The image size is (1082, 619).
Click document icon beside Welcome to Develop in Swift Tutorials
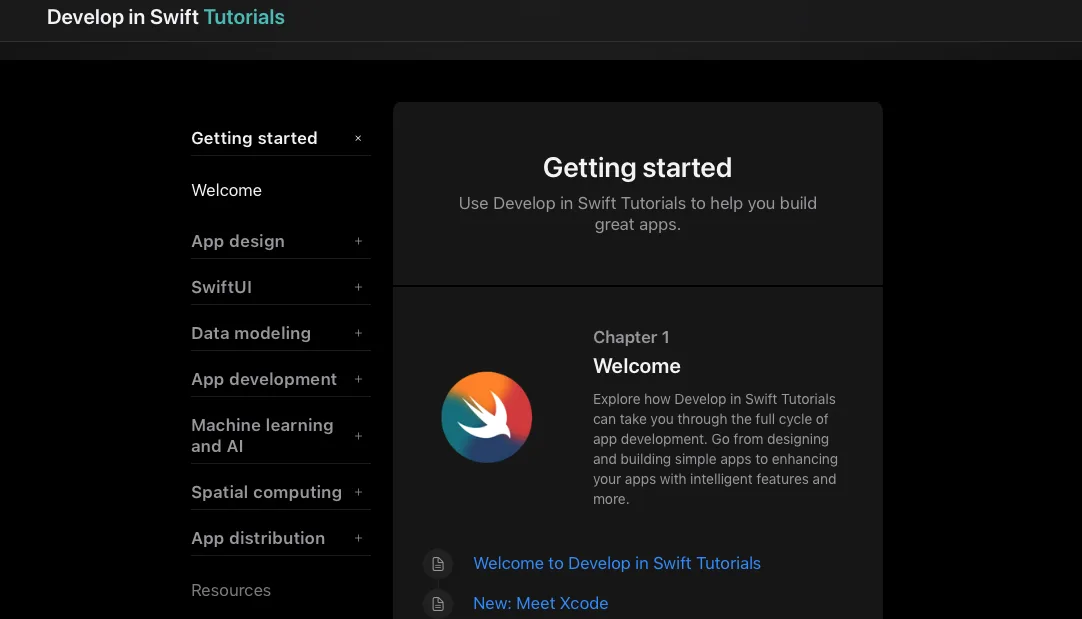click(437, 564)
